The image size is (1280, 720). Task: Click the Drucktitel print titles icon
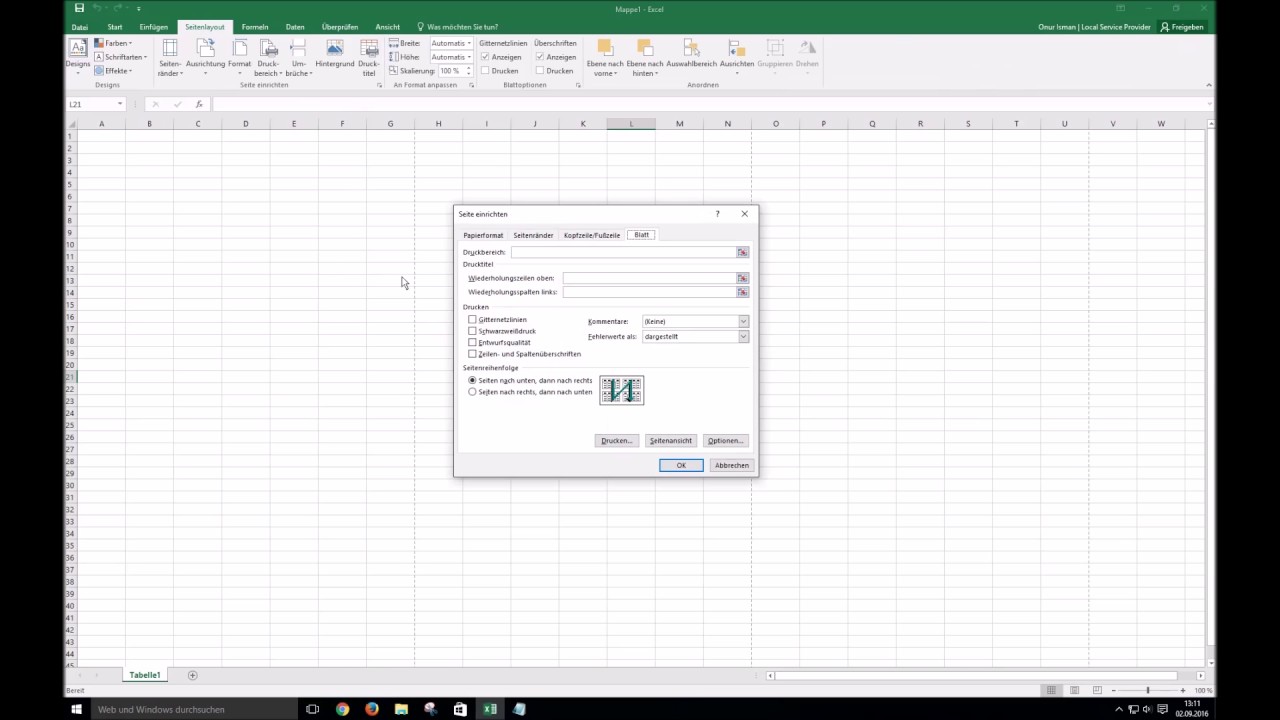click(369, 58)
